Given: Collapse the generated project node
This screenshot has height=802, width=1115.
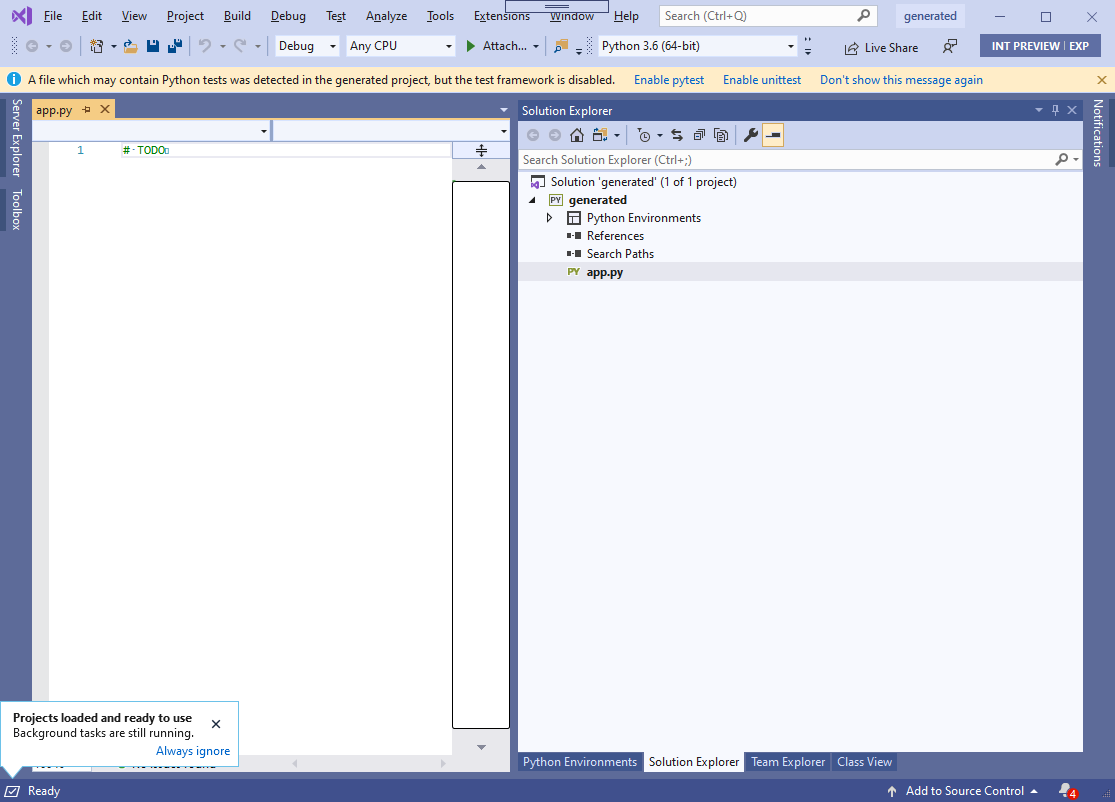Looking at the screenshot, I should click(x=532, y=200).
